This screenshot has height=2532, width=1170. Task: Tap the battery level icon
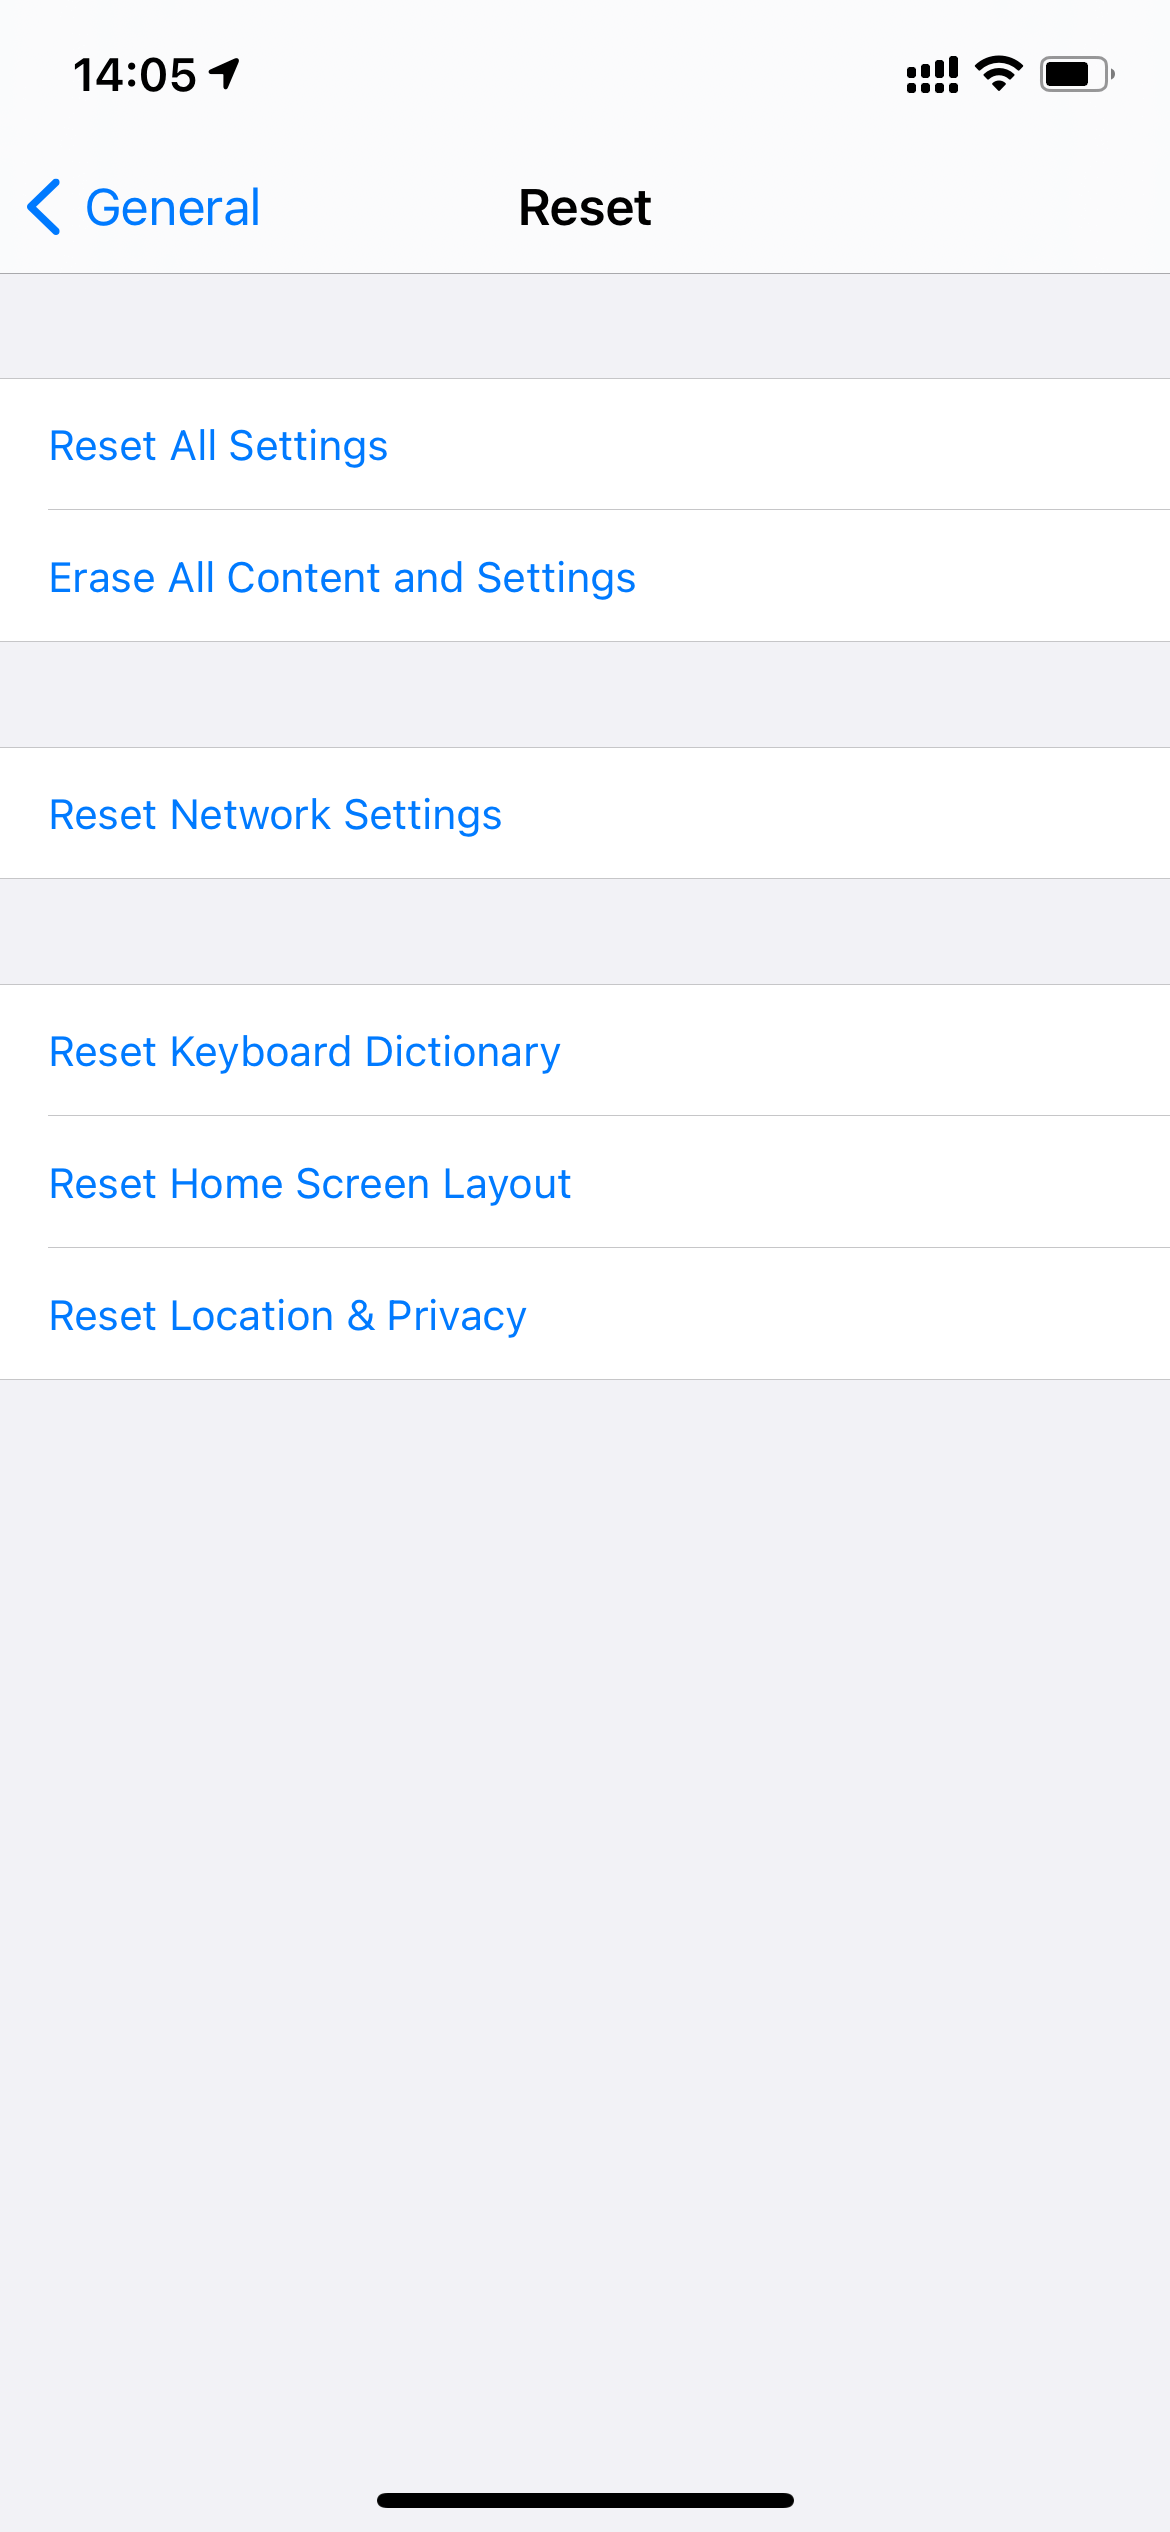pos(1076,74)
